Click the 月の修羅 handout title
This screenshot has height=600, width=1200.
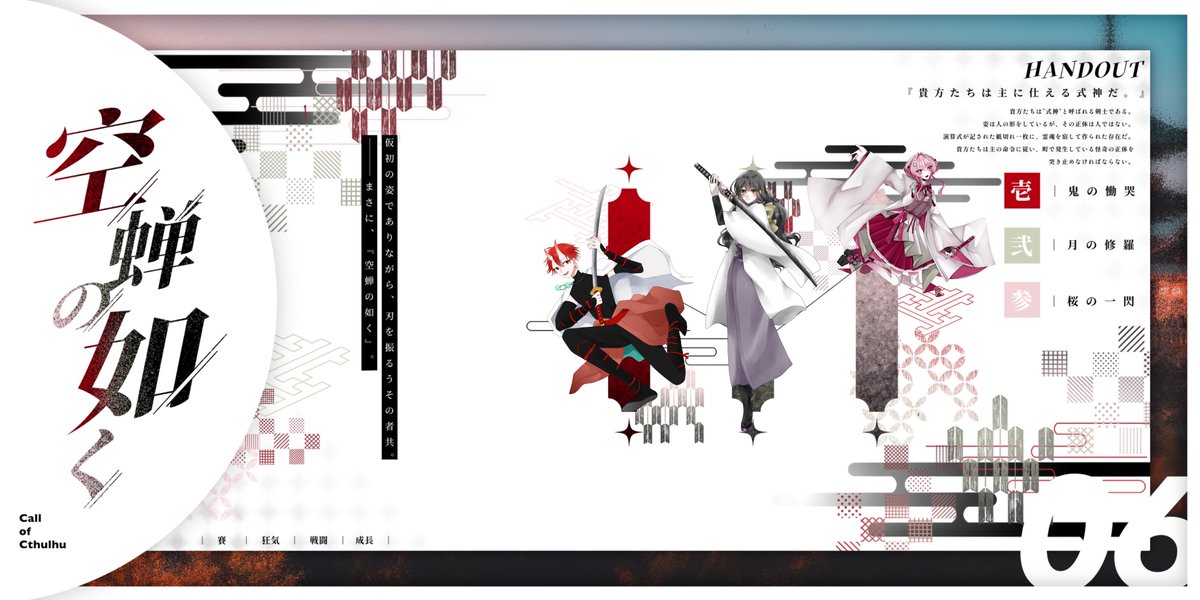point(1099,245)
